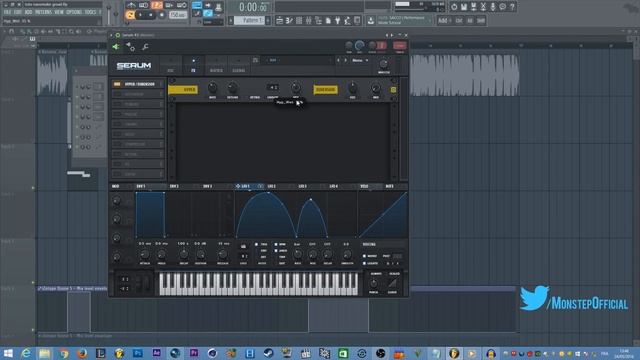Image resolution: width=640 pixels, height=360 pixels.
Task: Toggle the Hyper/Dimension effect on switch
Action: [x=117, y=84]
